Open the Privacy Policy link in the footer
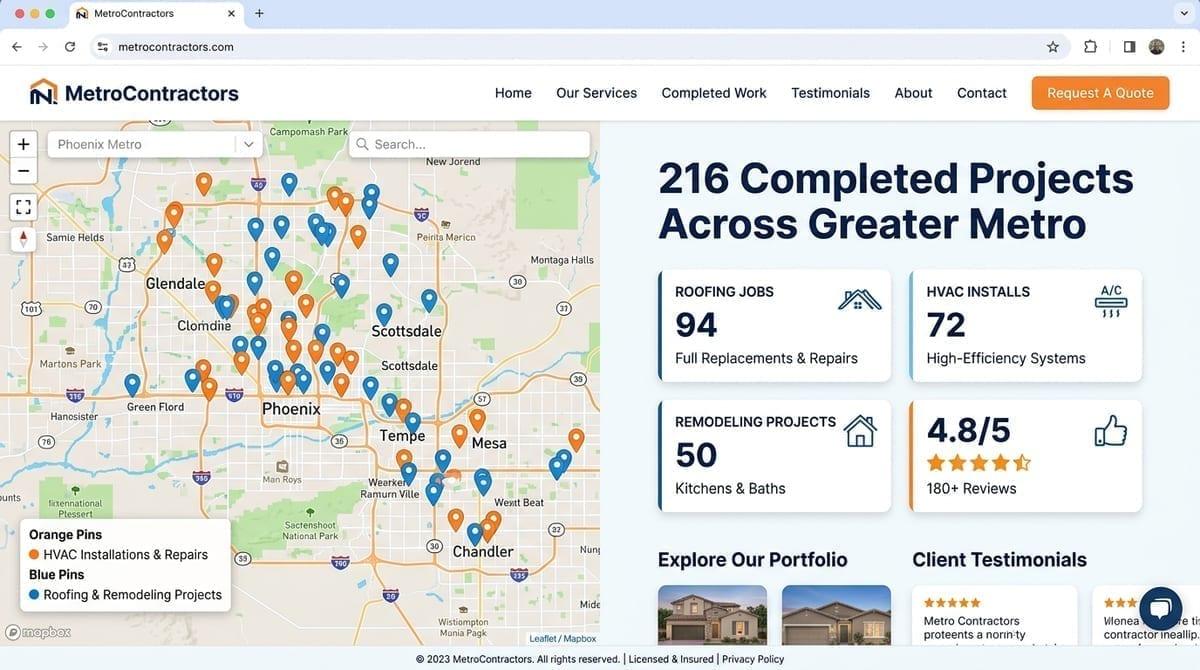Image resolution: width=1200 pixels, height=670 pixels. click(752, 658)
